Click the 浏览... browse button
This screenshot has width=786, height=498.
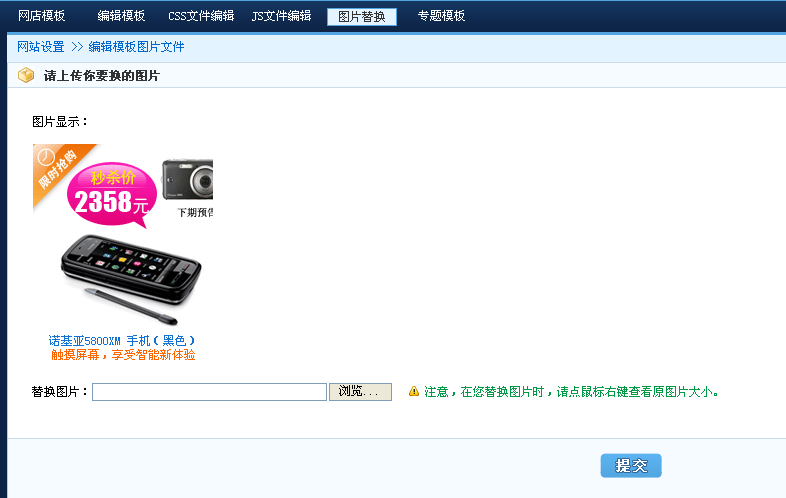tap(360, 392)
